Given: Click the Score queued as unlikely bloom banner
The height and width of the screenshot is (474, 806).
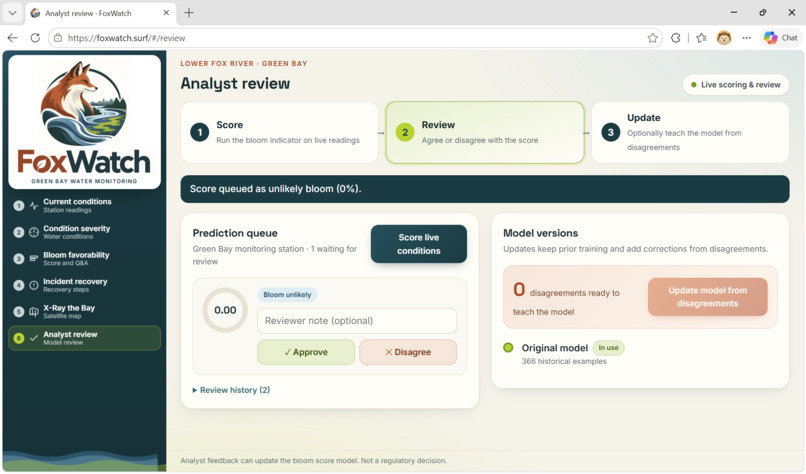Looking at the screenshot, I should coord(485,189).
